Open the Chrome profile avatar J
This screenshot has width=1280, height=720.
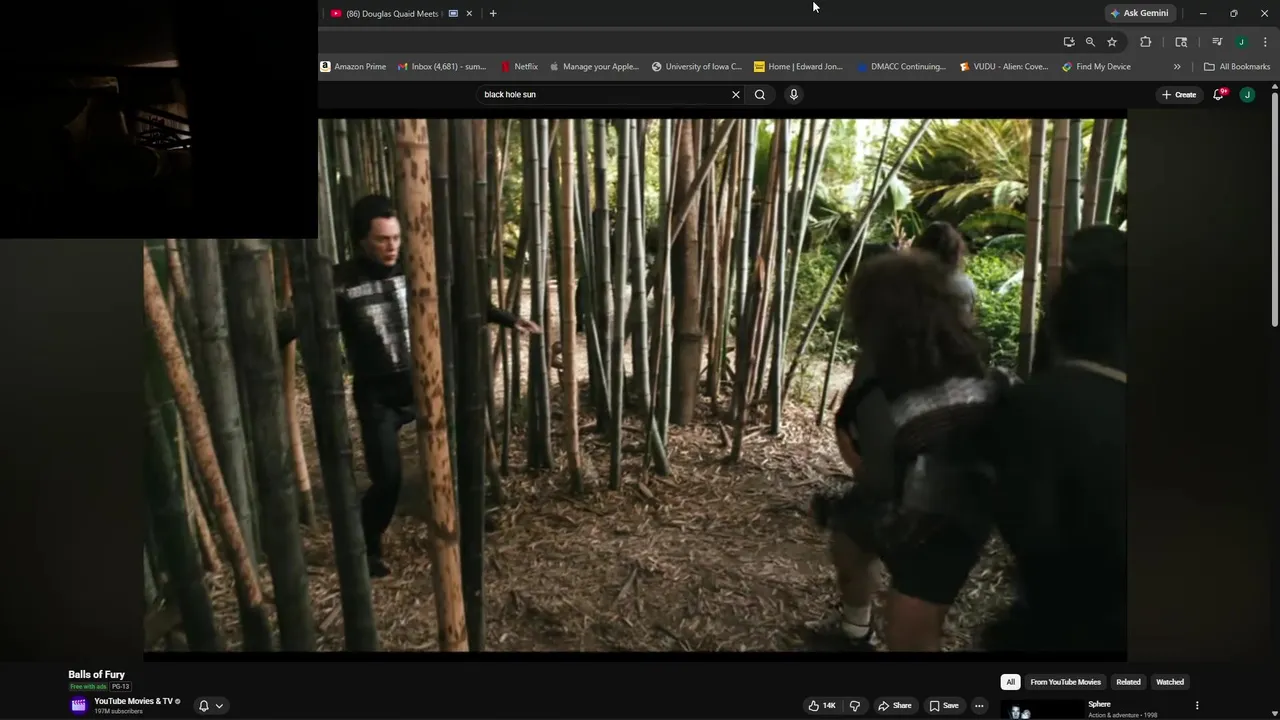tap(1241, 42)
